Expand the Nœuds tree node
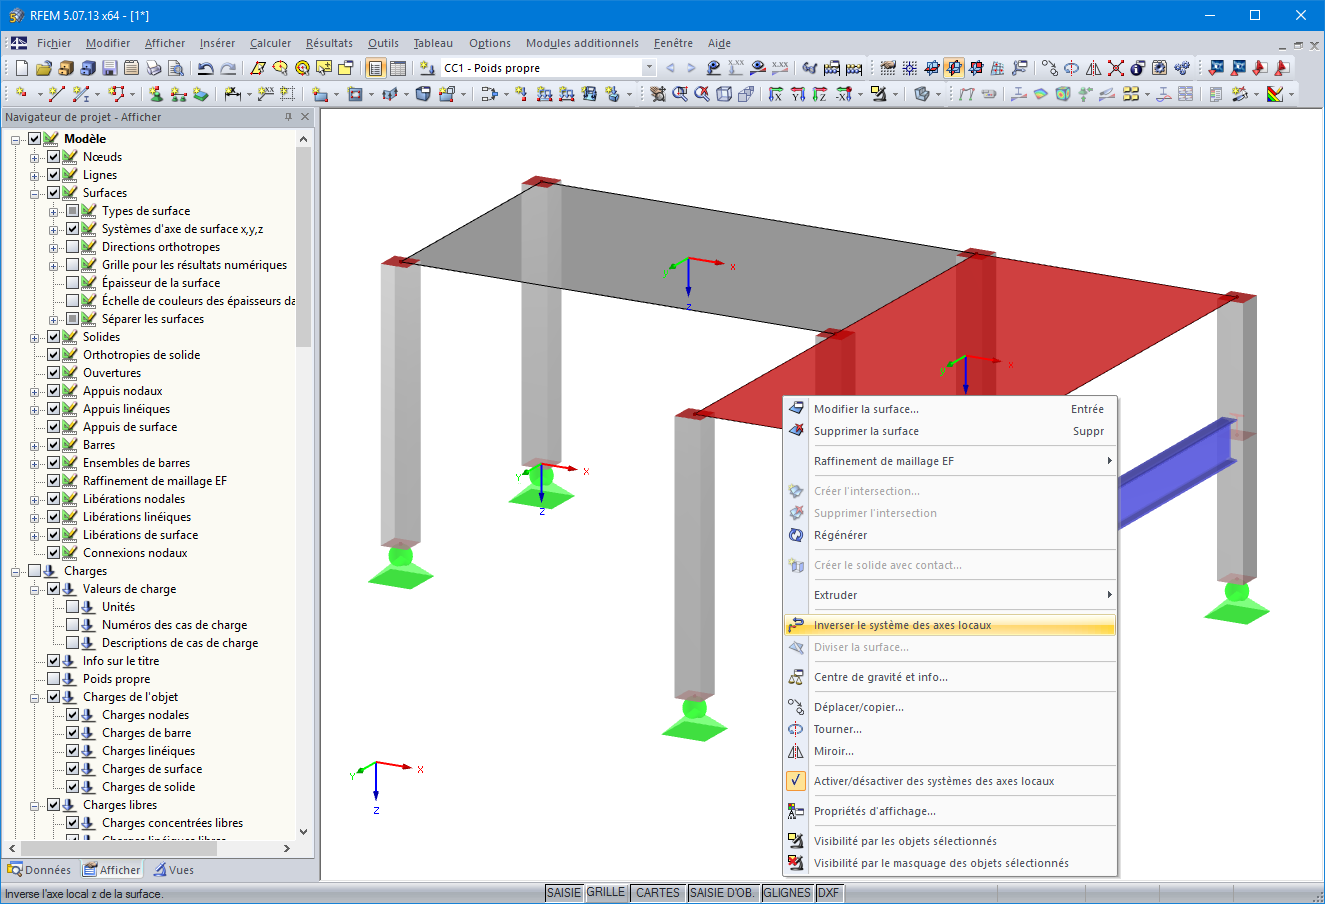The image size is (1325, 904). [35, 157]
